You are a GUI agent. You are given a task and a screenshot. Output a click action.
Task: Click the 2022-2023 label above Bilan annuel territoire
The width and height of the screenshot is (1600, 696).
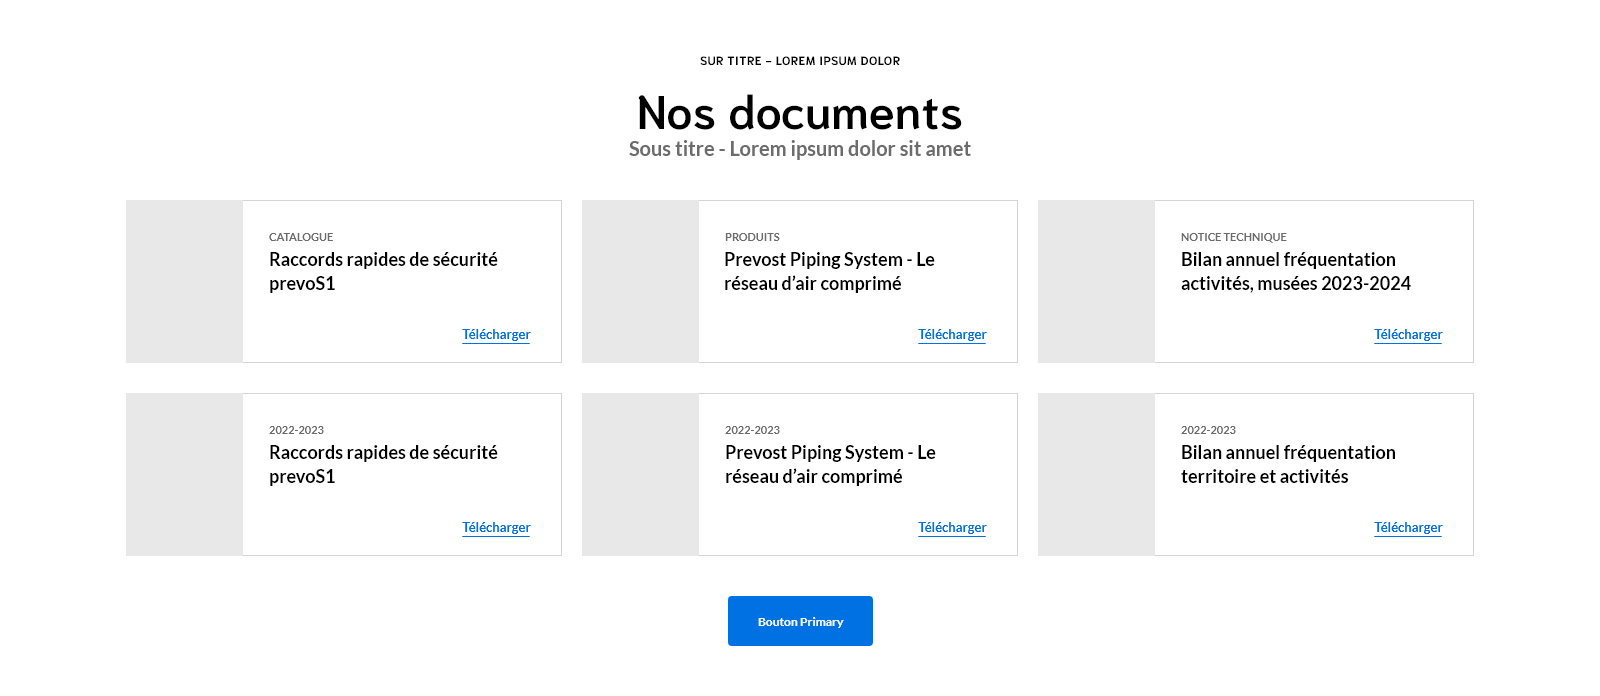1208,430
